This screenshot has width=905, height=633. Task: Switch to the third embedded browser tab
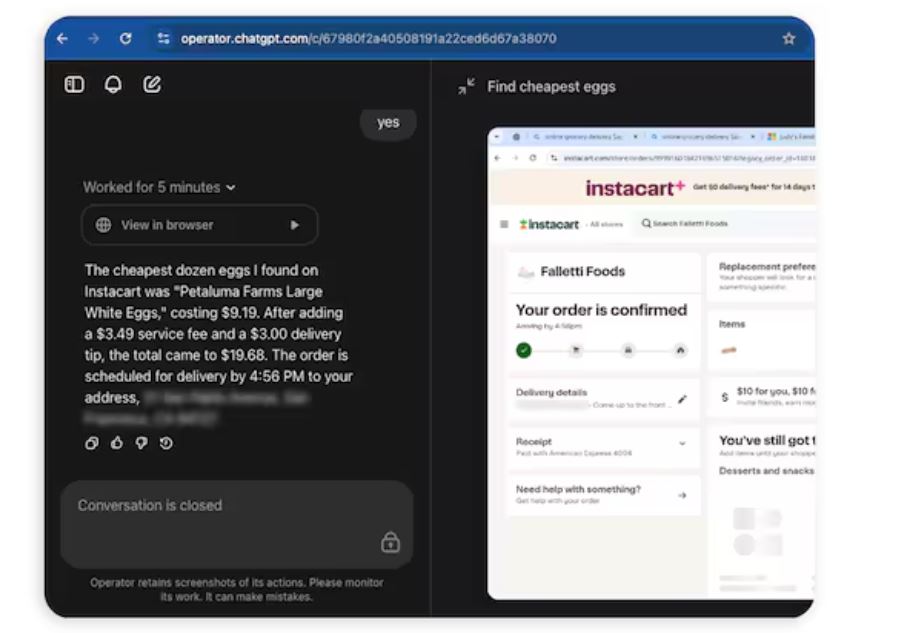[x=791, y=137]
